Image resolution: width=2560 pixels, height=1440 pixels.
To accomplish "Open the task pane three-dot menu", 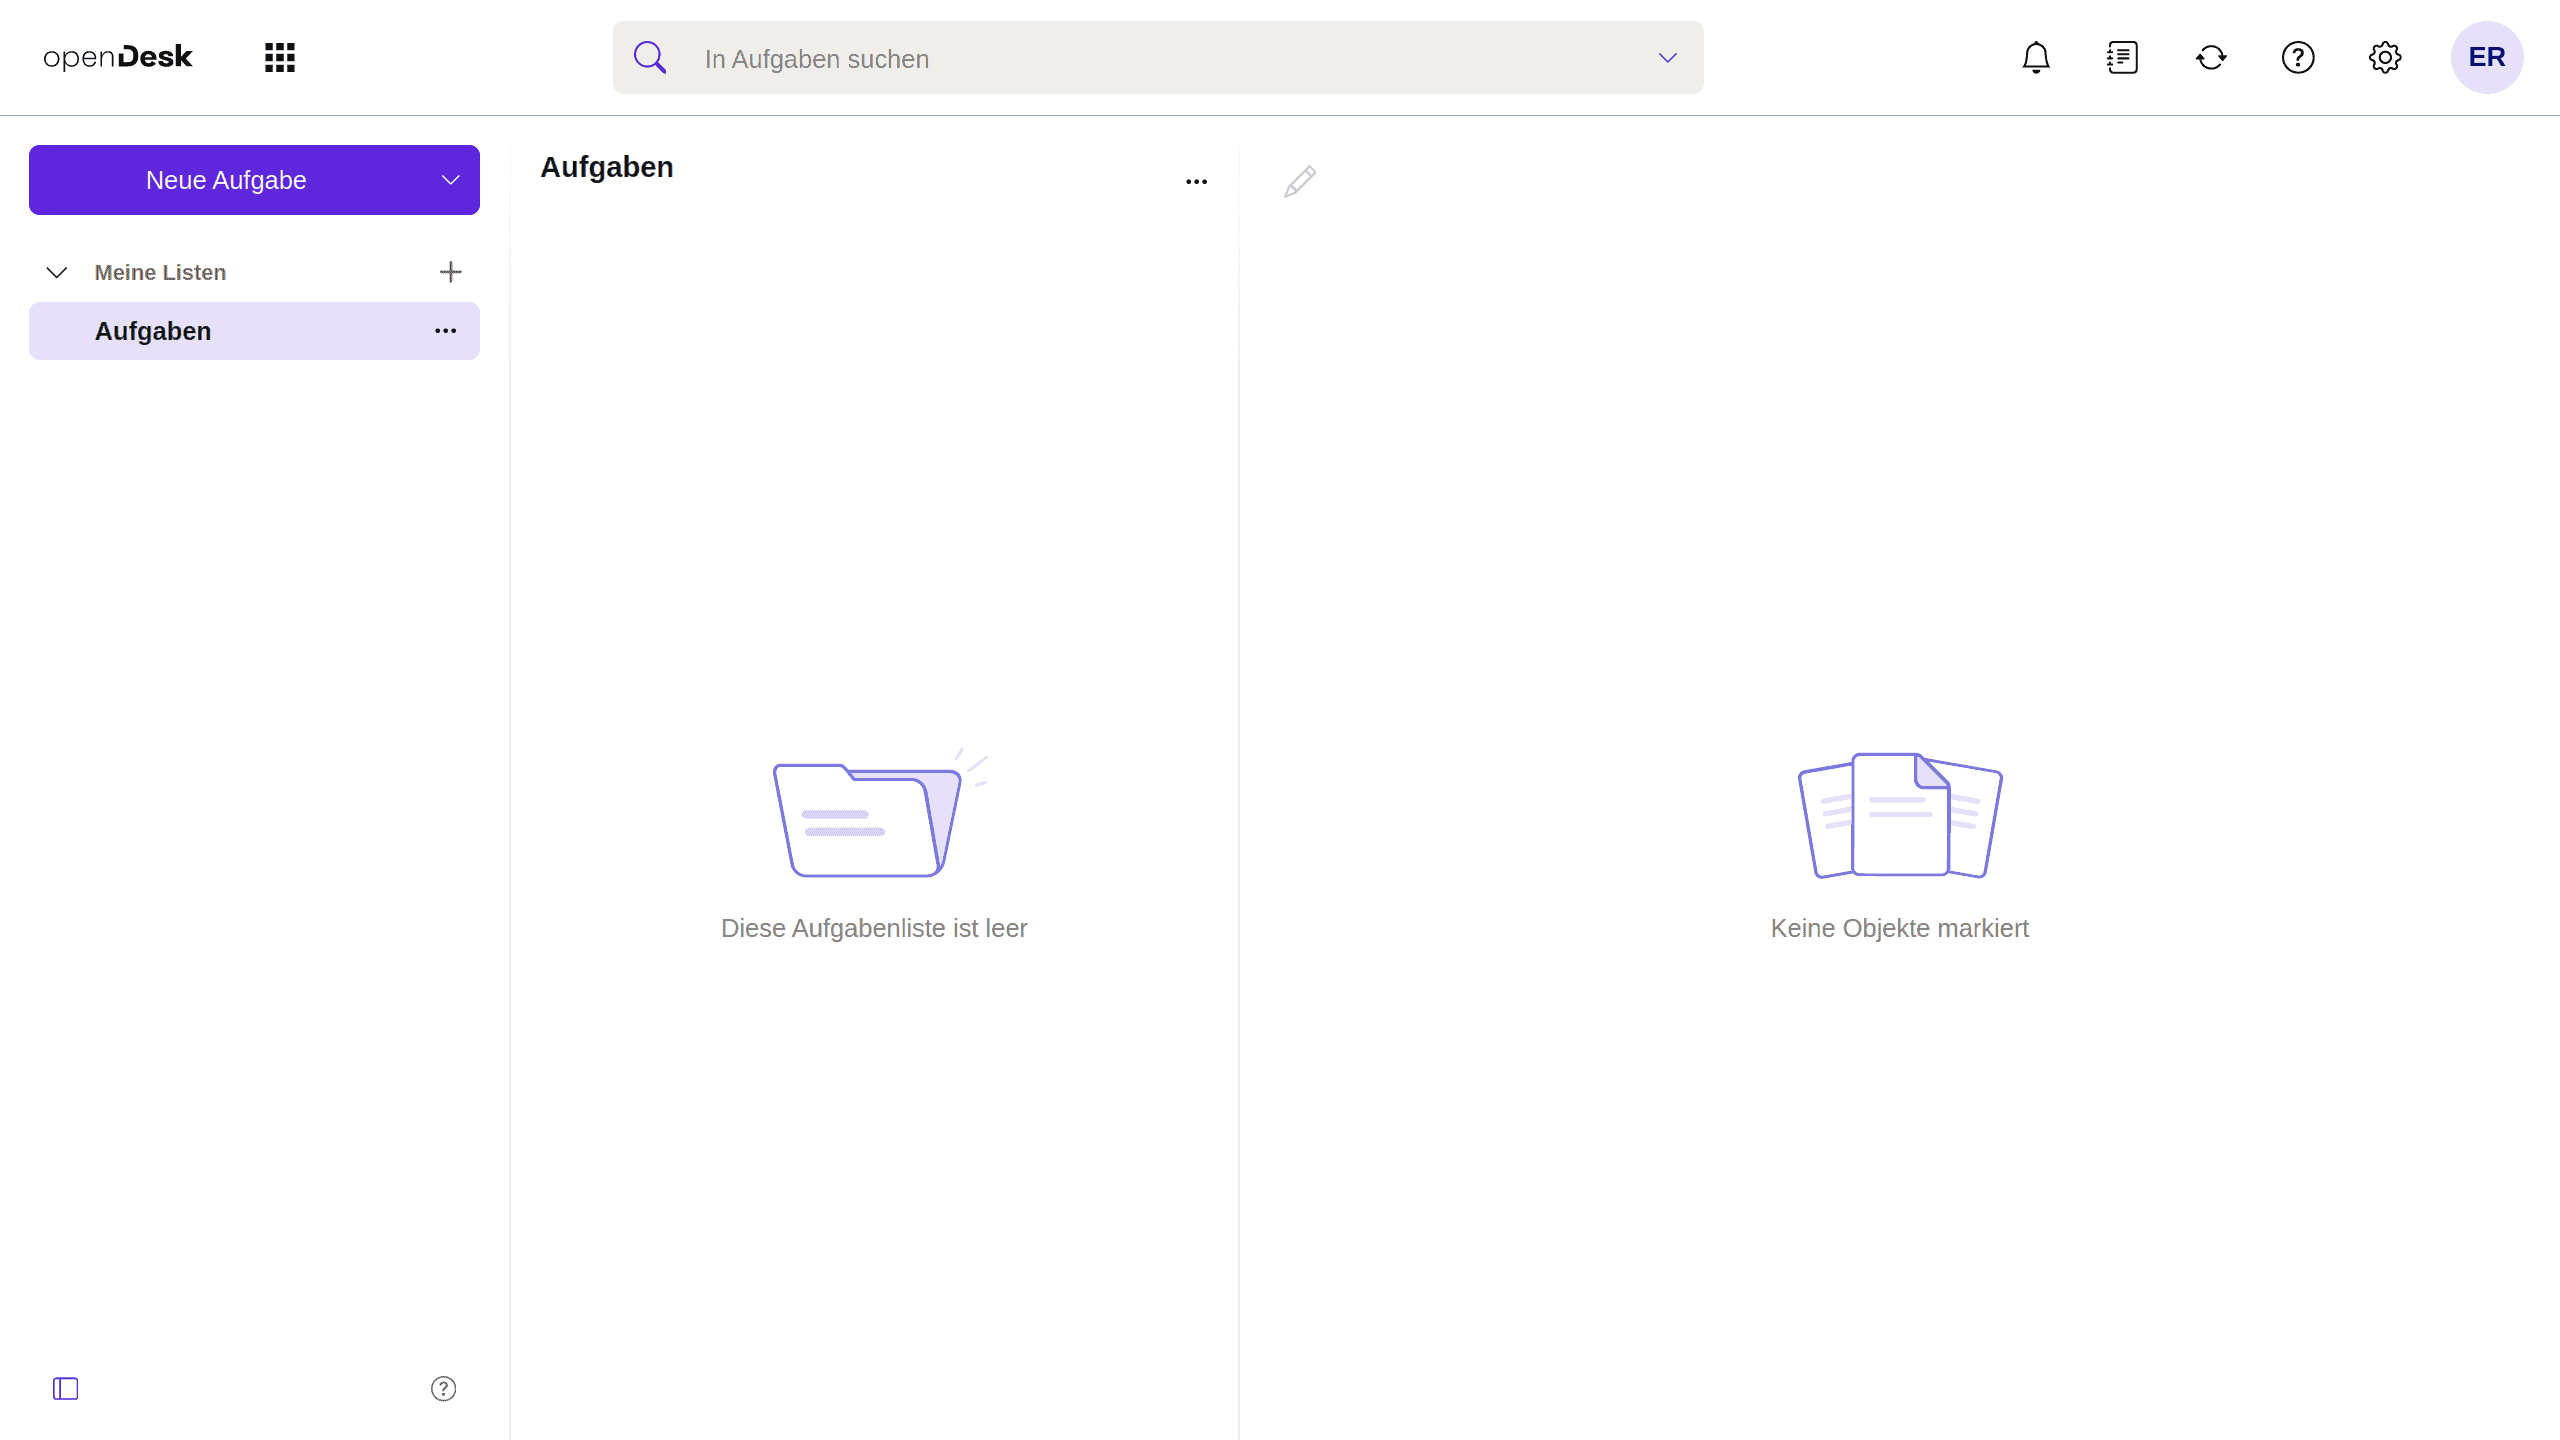I will [x=1196, y=181].
